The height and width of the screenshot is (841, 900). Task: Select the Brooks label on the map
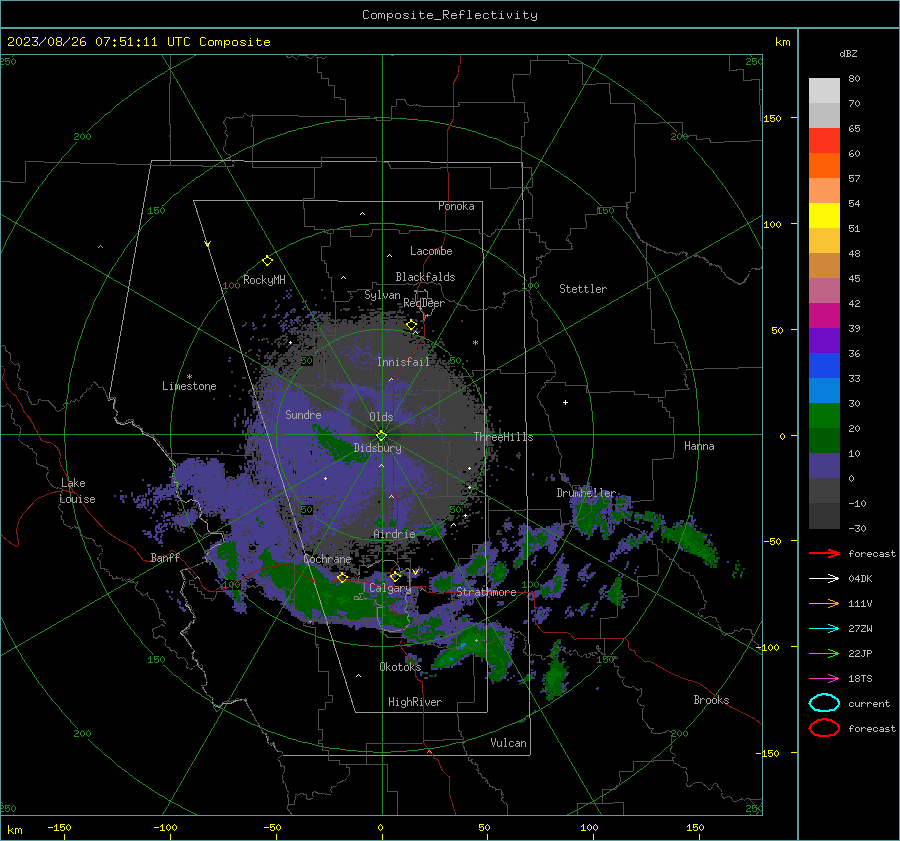(x=711, y=700)
